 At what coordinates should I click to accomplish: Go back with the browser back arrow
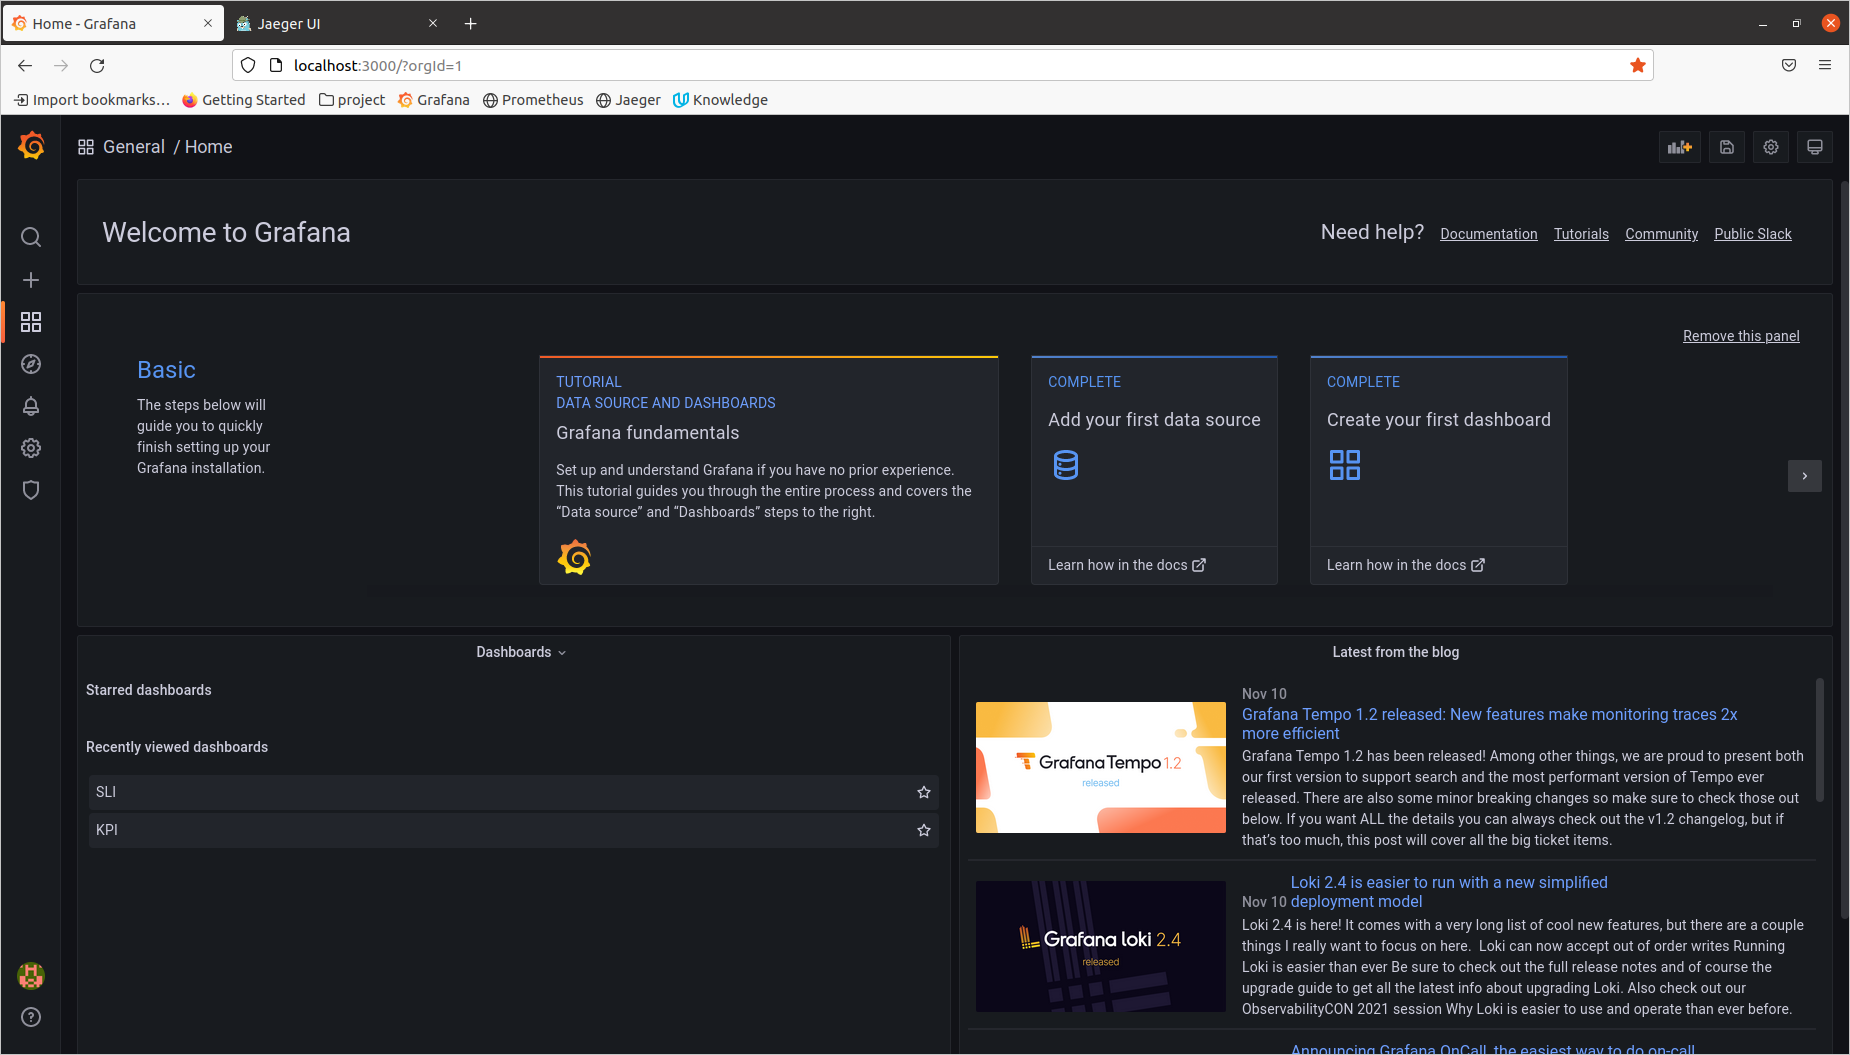25,66
